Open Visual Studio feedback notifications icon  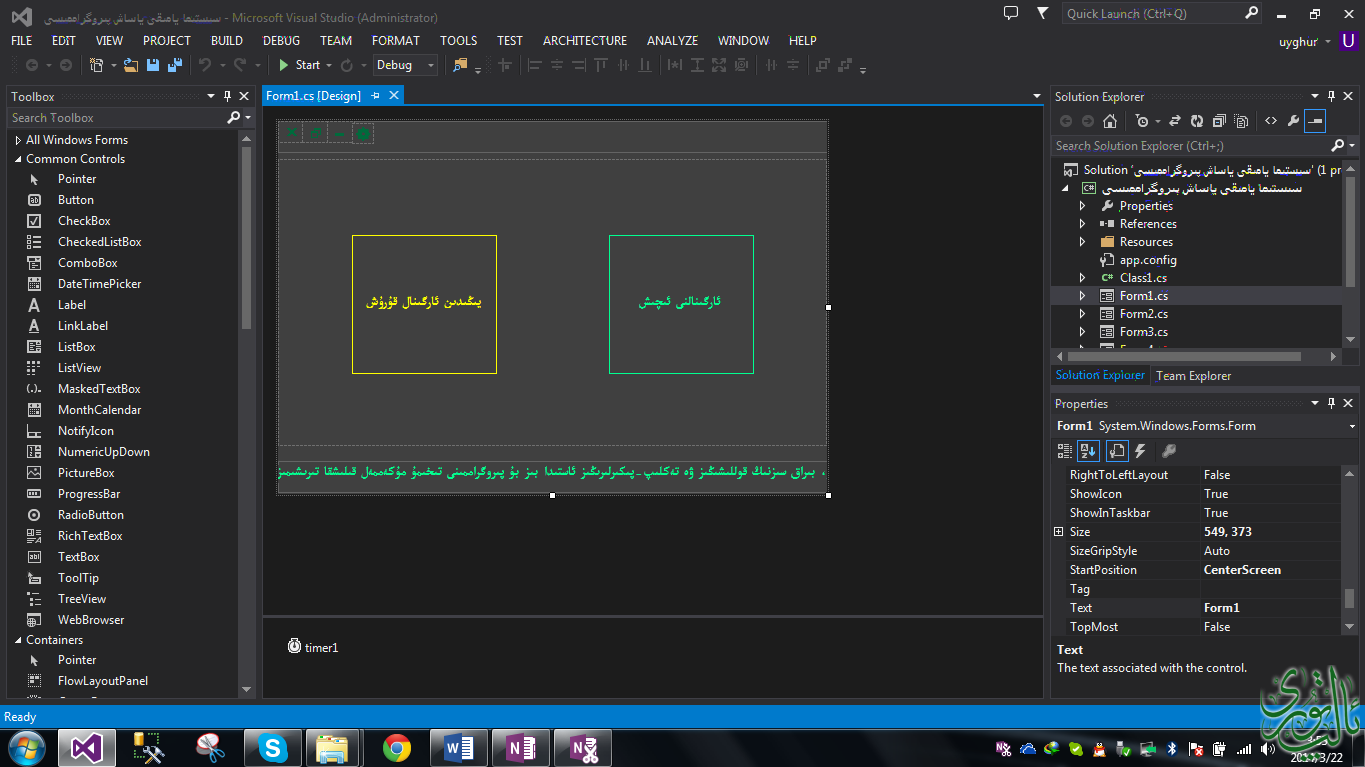1011,14
